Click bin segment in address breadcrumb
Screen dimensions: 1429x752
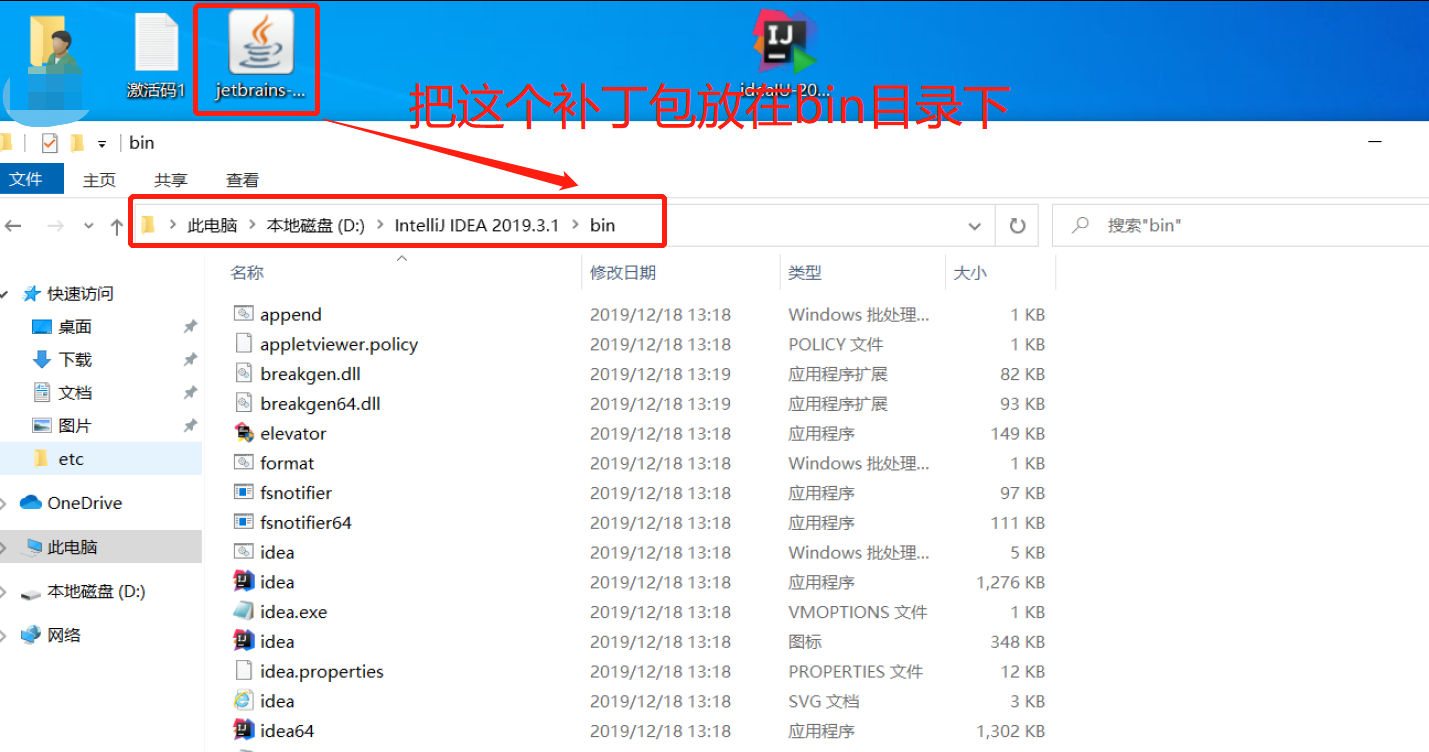(602, 225)
